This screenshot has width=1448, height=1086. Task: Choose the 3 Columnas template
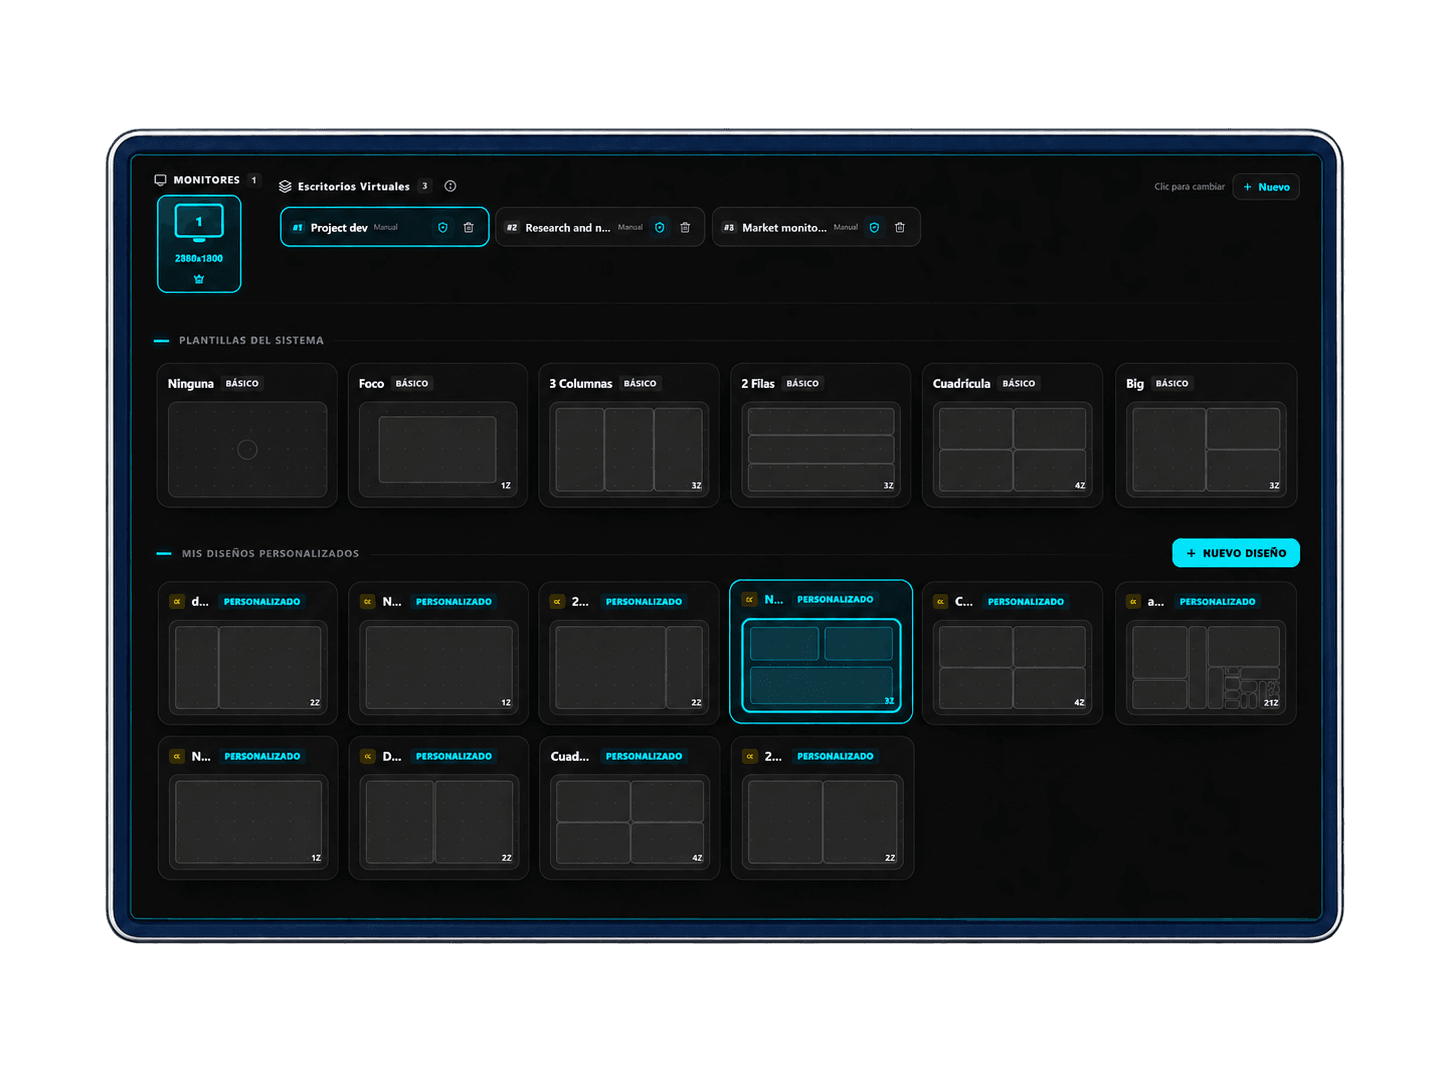[x=629, y=435]
